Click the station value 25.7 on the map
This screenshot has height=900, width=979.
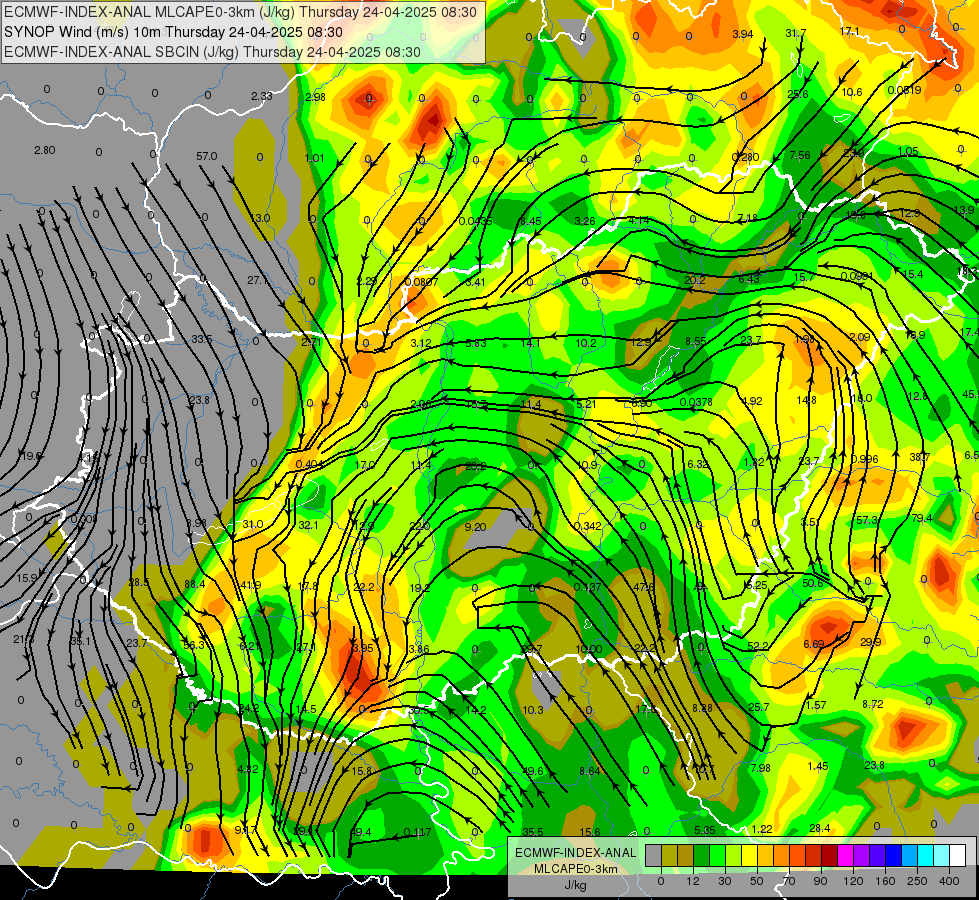pyautogui.click(x=759, y=707)
